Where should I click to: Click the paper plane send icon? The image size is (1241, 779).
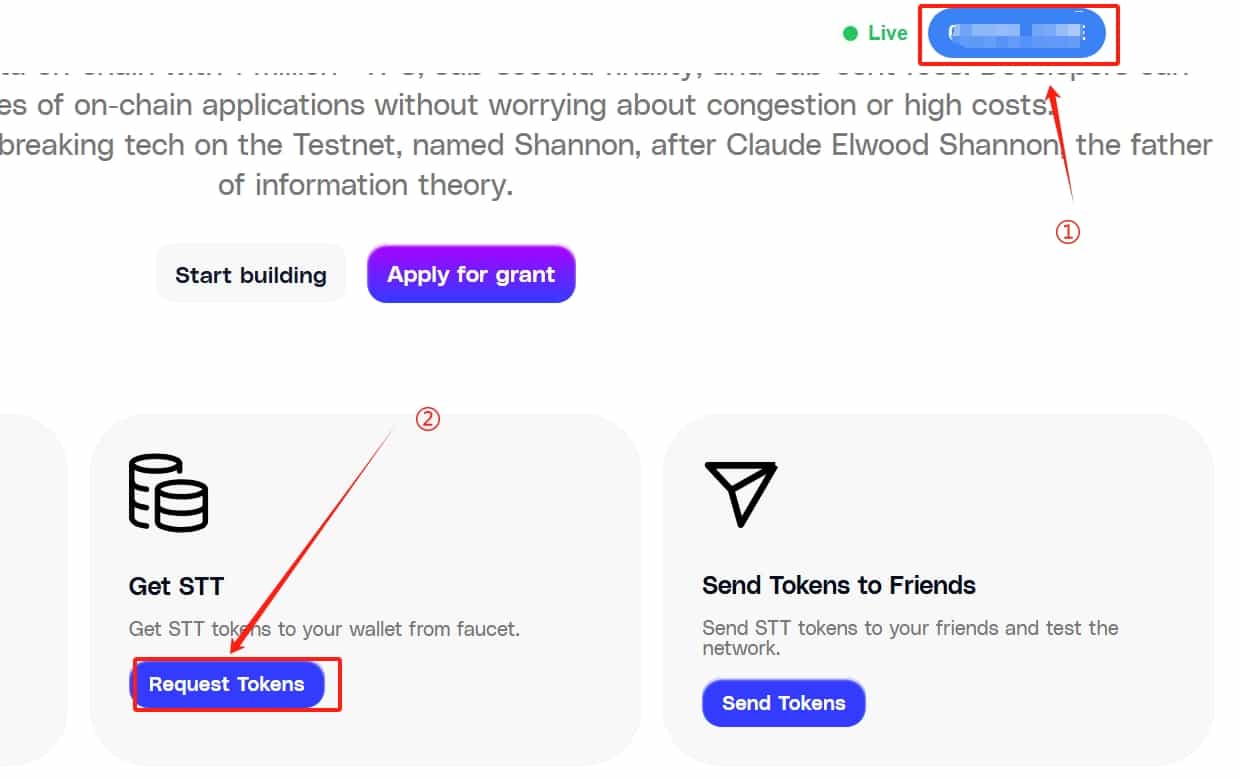741,493
